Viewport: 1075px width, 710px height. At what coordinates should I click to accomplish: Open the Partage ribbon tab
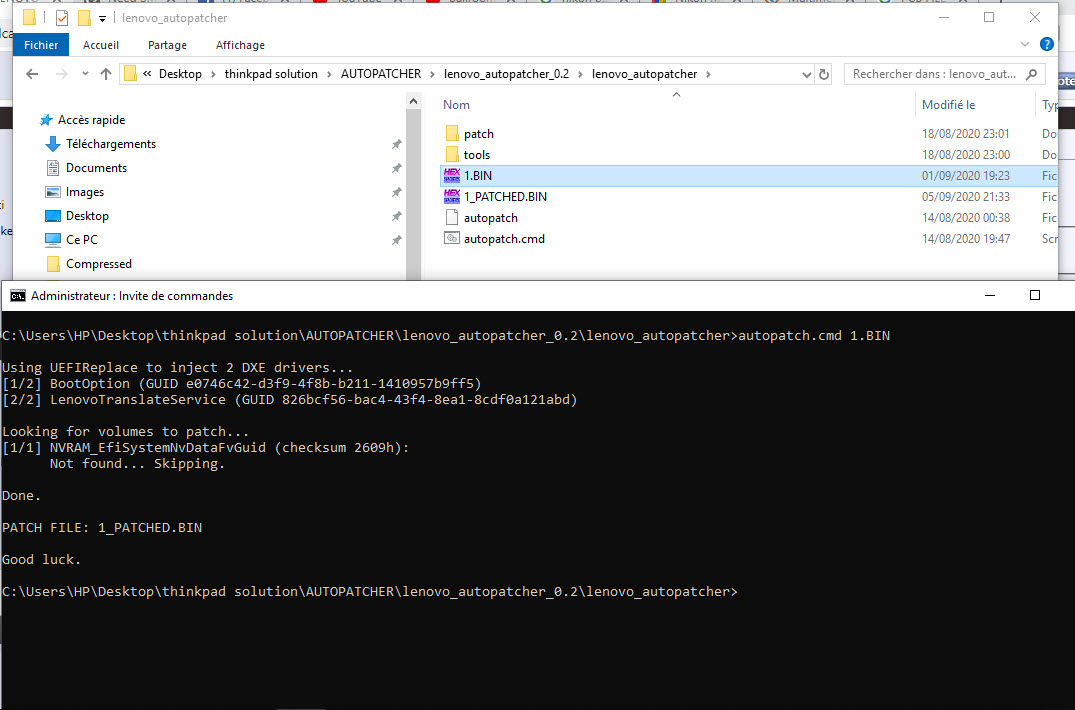[x=167, y=45]
